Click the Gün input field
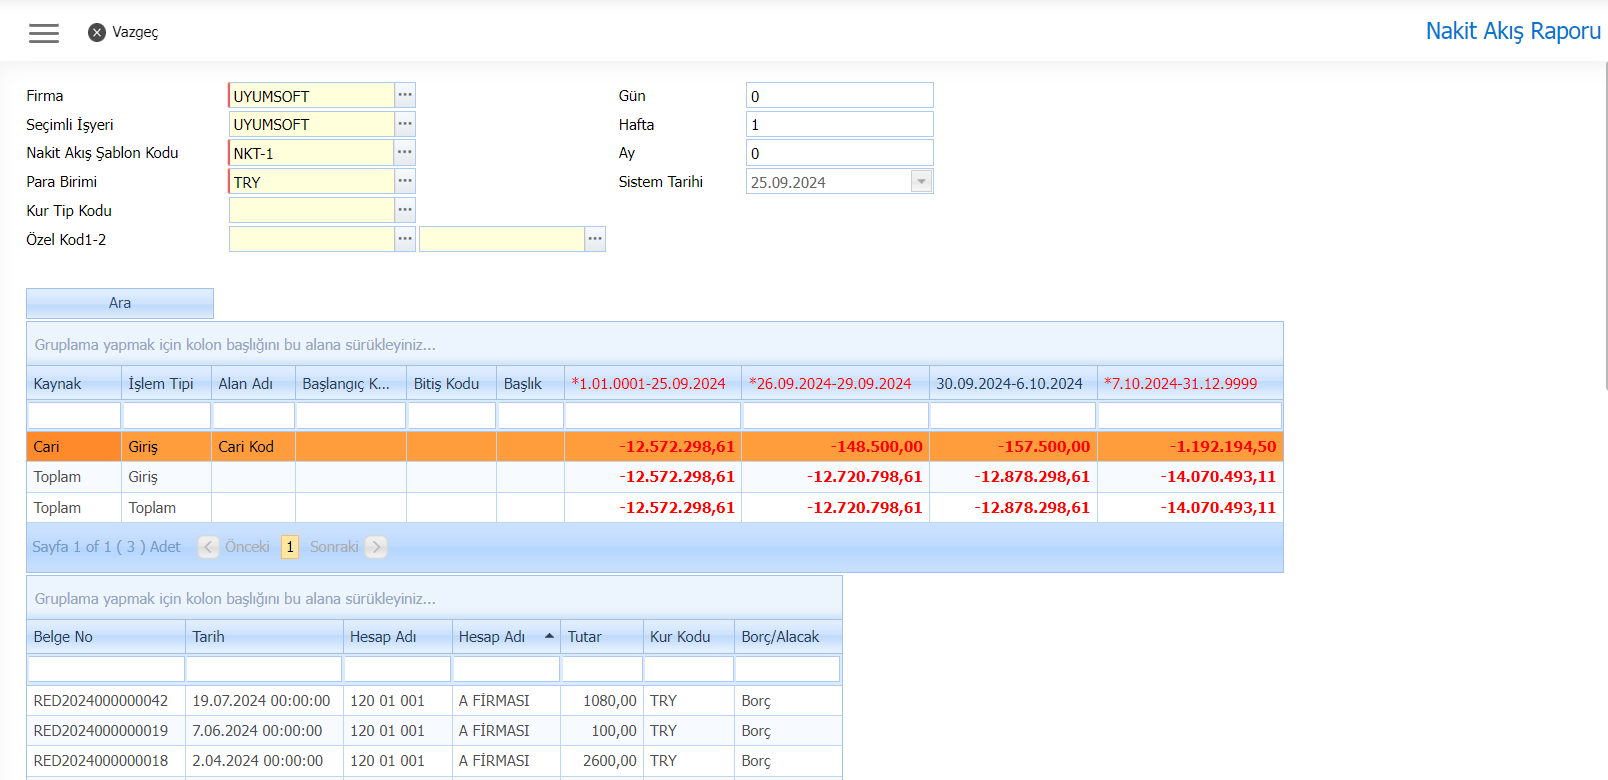 click(x=840, y=95)
